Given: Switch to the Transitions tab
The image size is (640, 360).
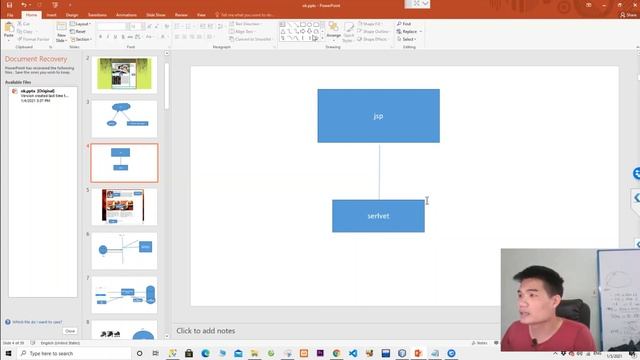Looking at the screenshot, I should click(97, 15).
